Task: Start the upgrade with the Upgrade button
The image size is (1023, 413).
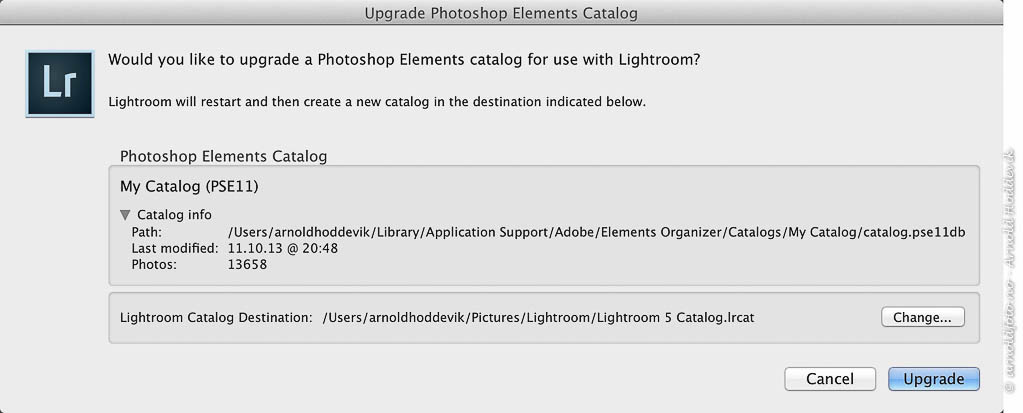Action: pyautogui.click(x=934, y=379)
